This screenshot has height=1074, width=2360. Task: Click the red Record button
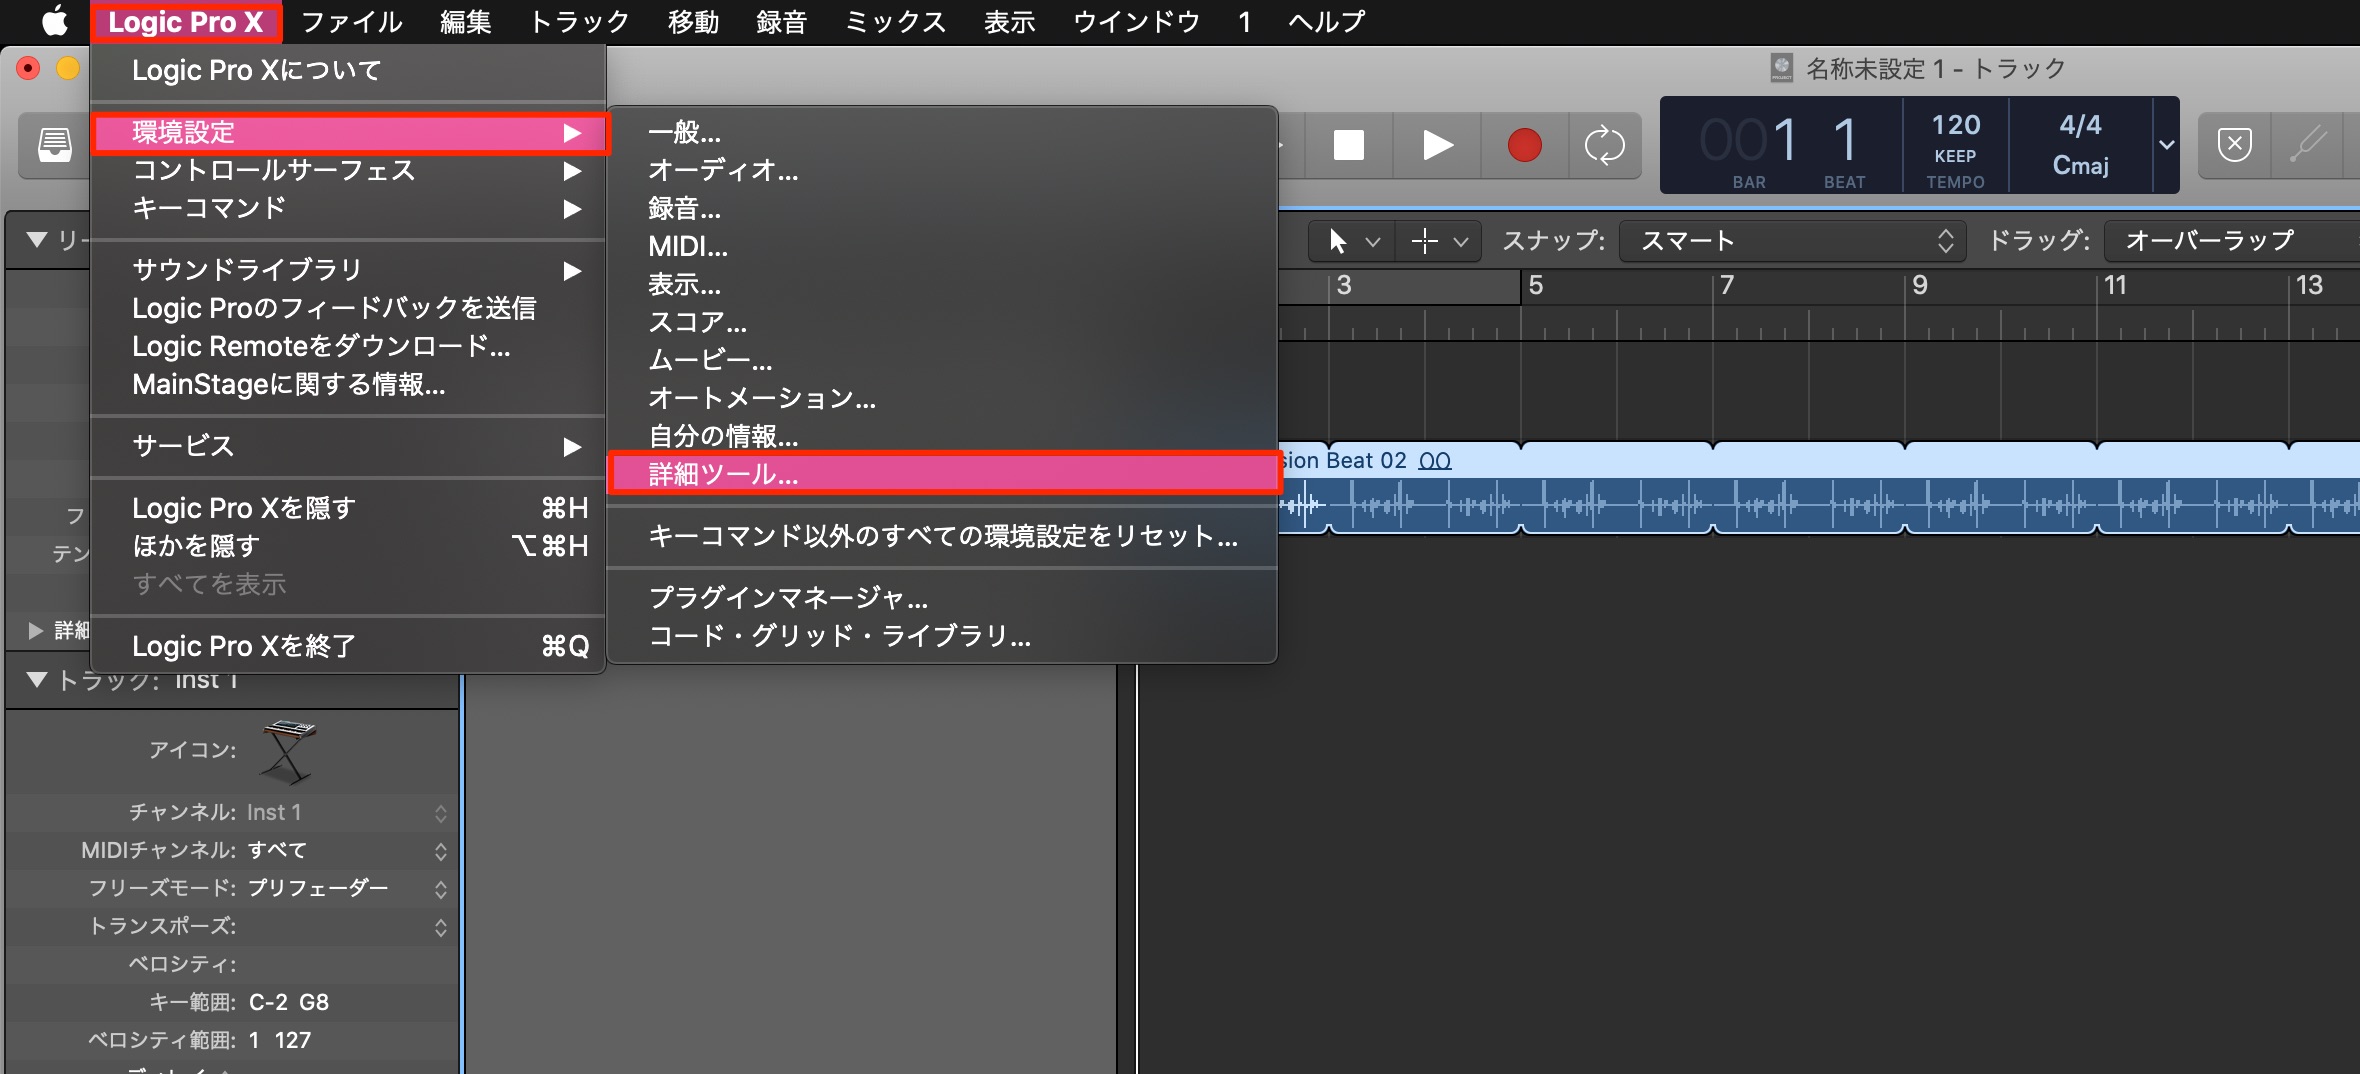[1524, 146]
